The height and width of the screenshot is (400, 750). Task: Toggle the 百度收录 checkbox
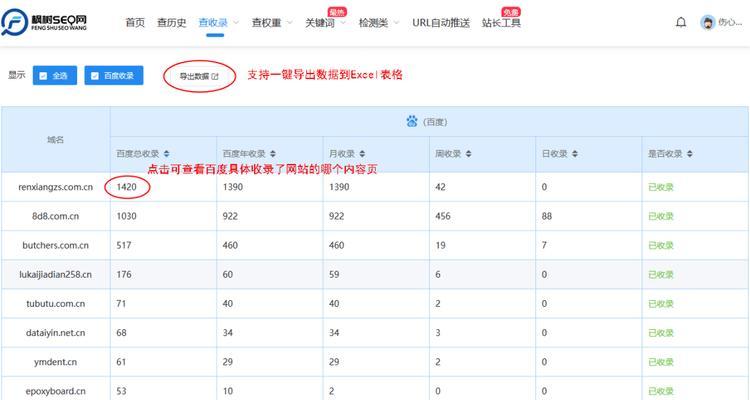95,75
